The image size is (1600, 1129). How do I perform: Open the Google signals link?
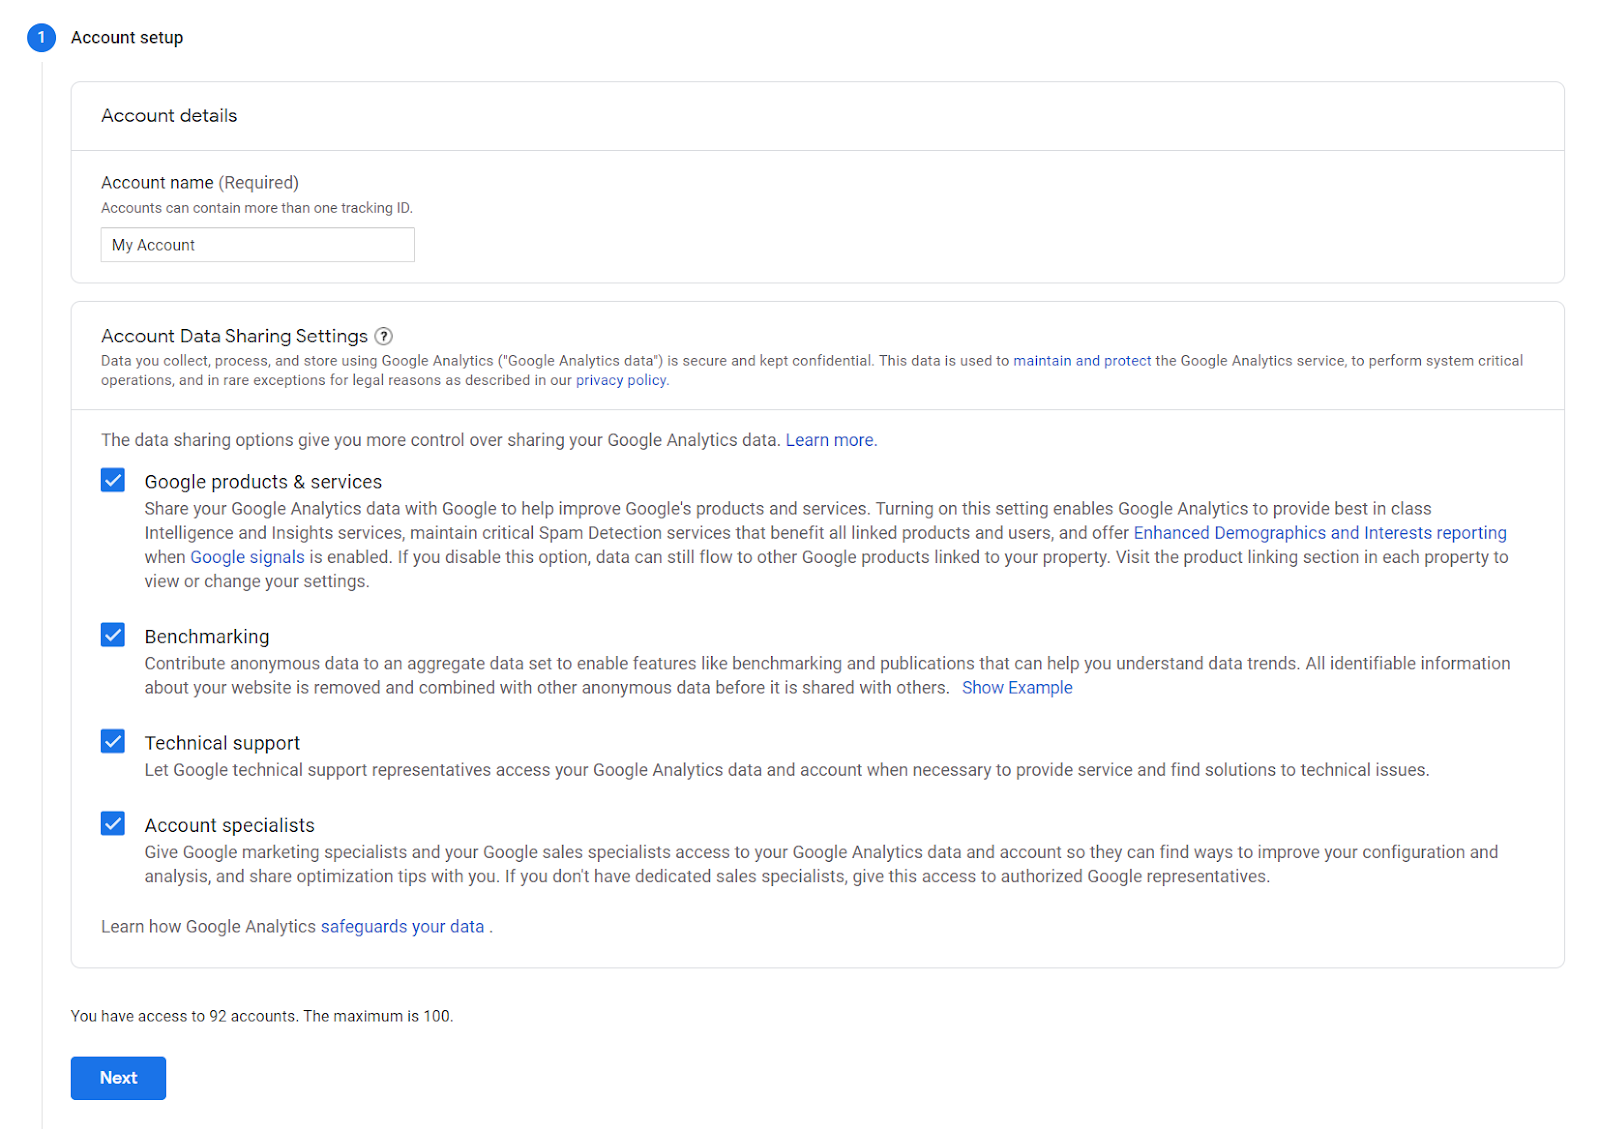247,557
